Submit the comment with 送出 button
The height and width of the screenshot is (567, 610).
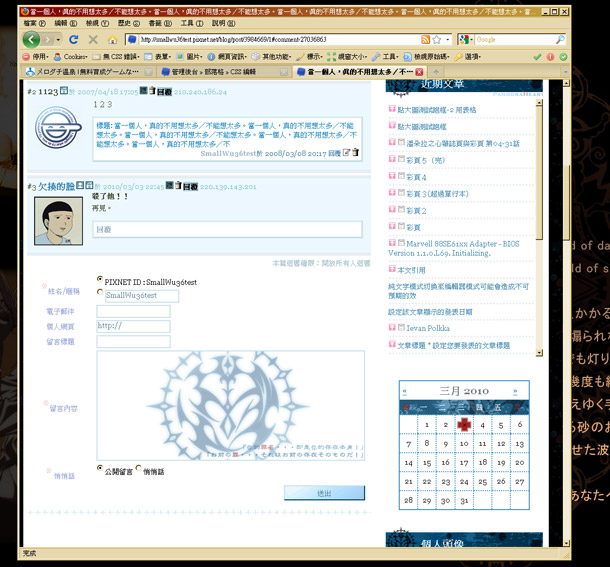pos(324,493)
